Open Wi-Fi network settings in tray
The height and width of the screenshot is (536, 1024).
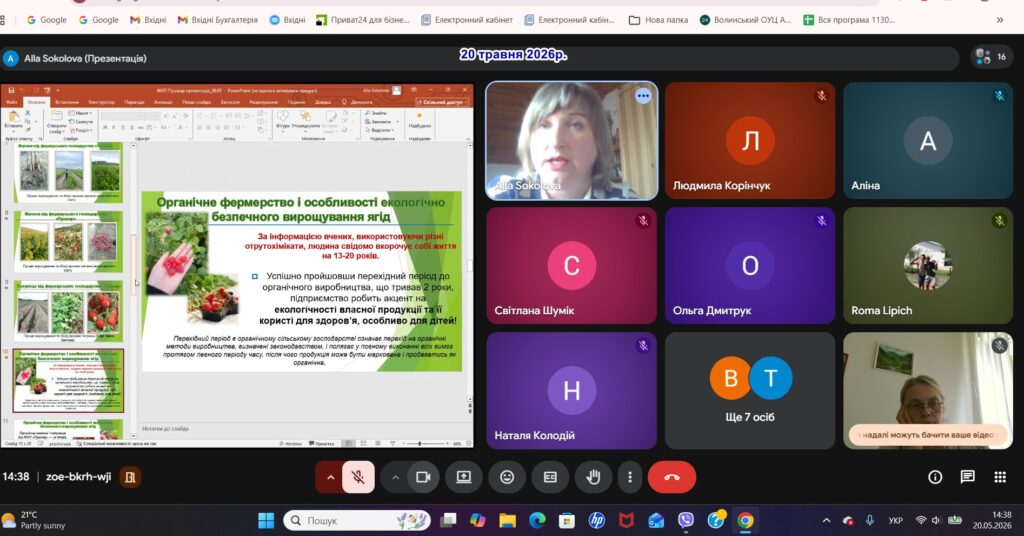point(921,520)
